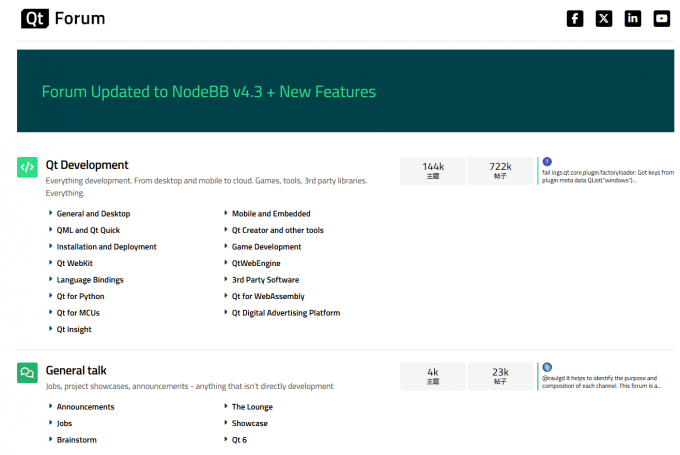Click the General talk chat icon
Image resolution: width=680 pixels, height=455 pixels.
pos(27,373)
